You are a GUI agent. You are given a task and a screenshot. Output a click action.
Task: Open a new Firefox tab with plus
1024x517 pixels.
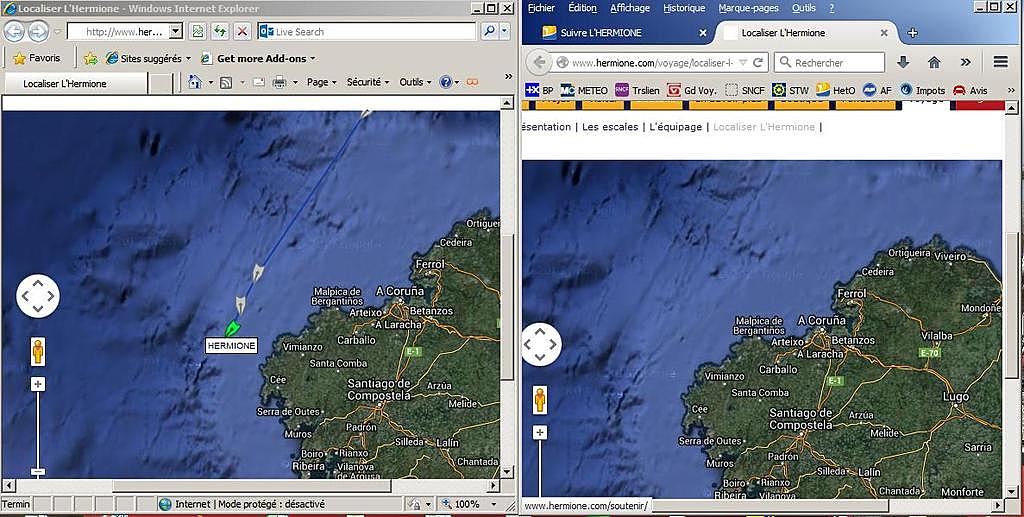(x=912, y=33)
